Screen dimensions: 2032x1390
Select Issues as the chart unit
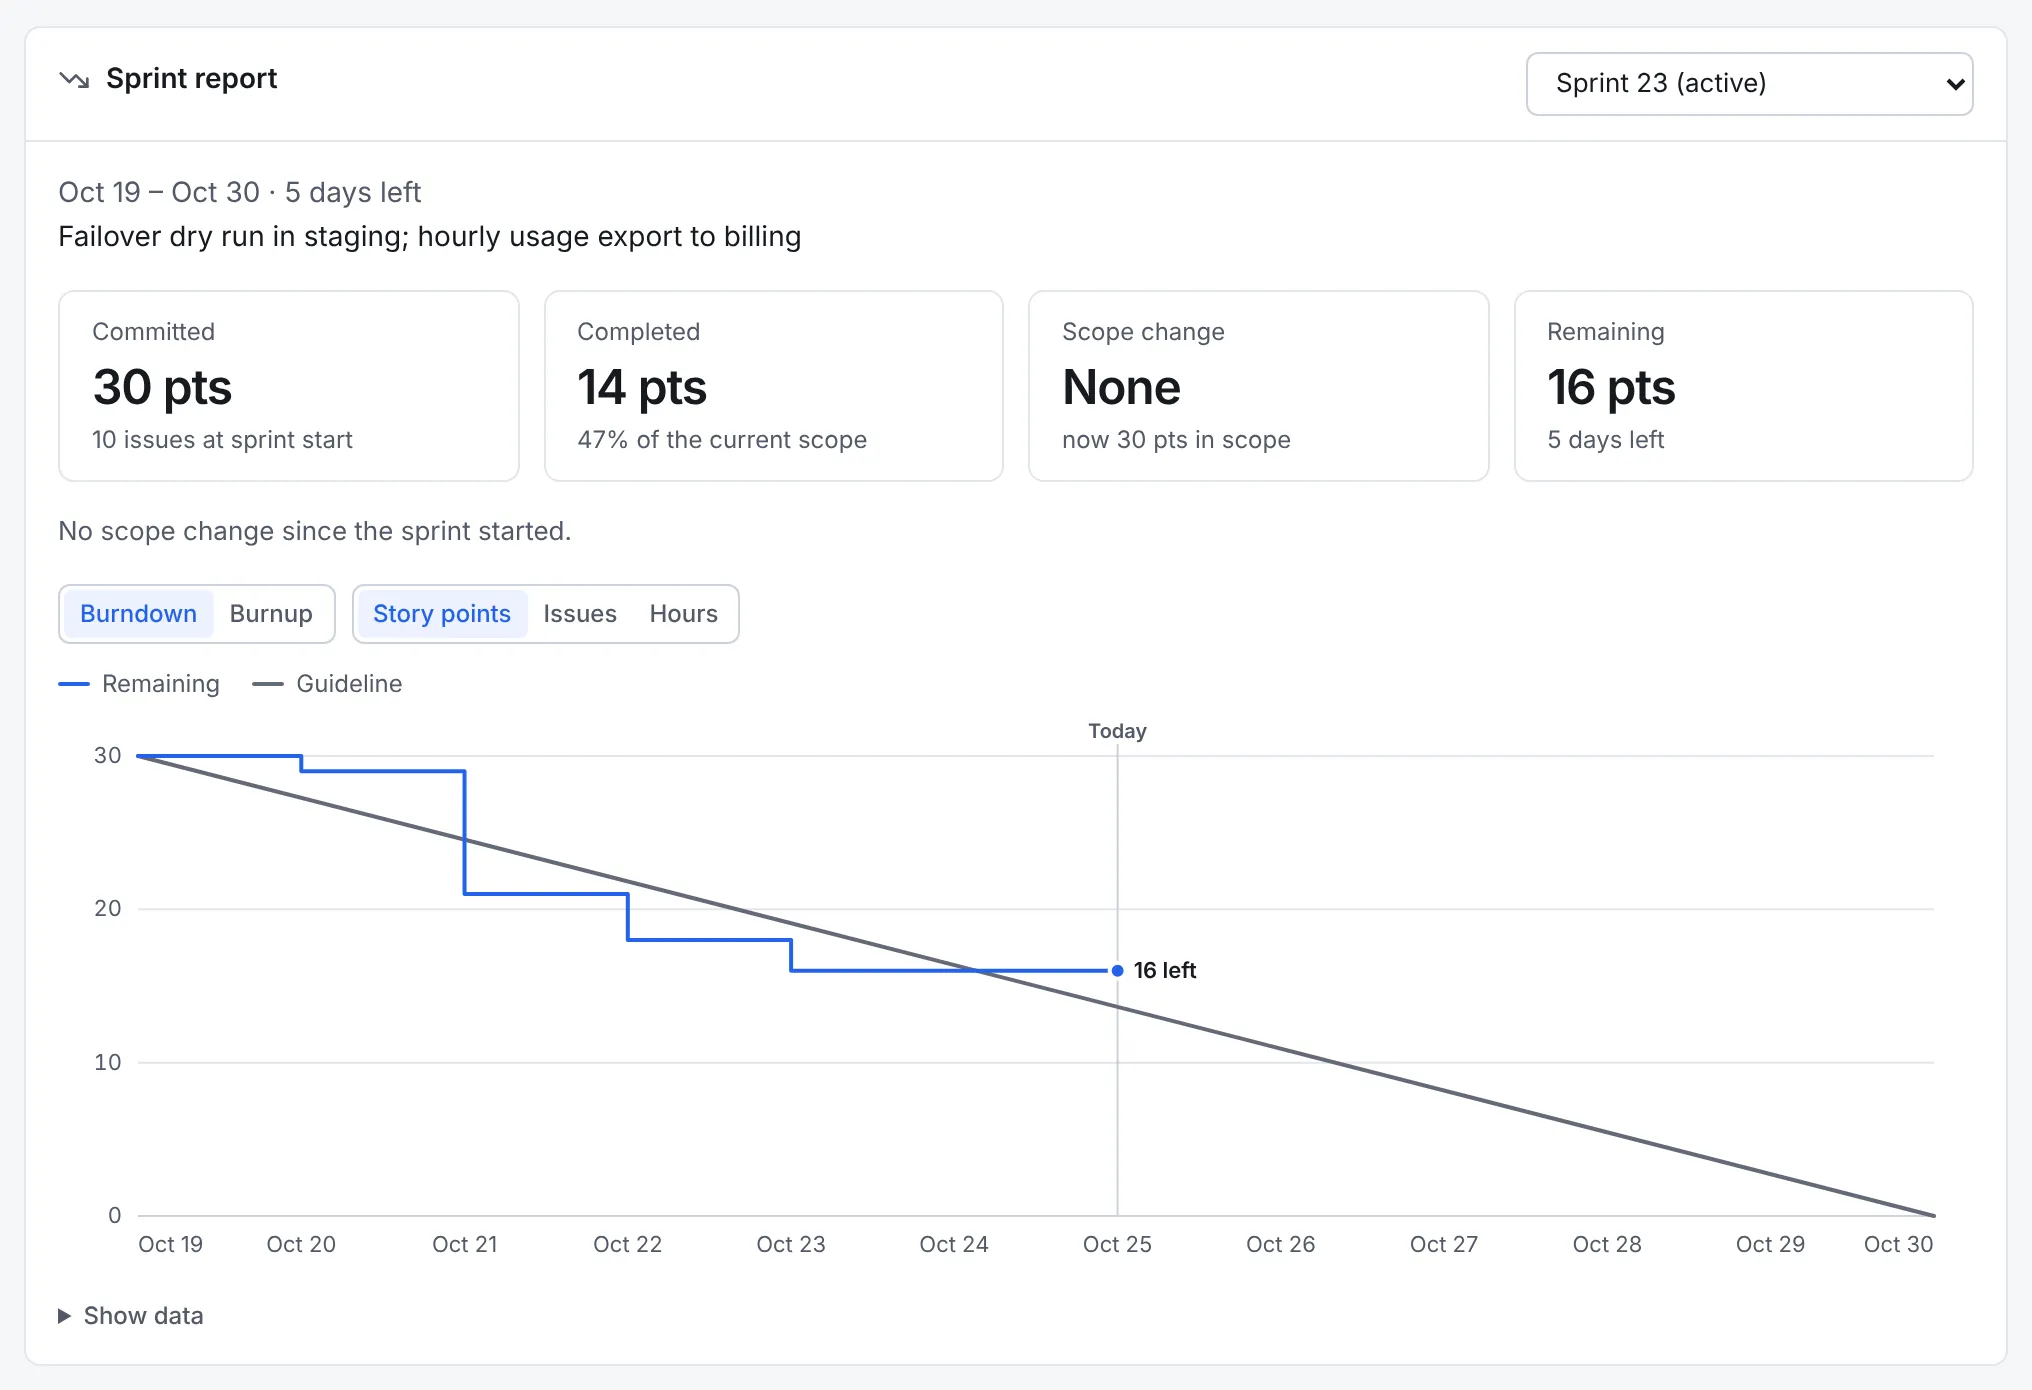[580, 614]
